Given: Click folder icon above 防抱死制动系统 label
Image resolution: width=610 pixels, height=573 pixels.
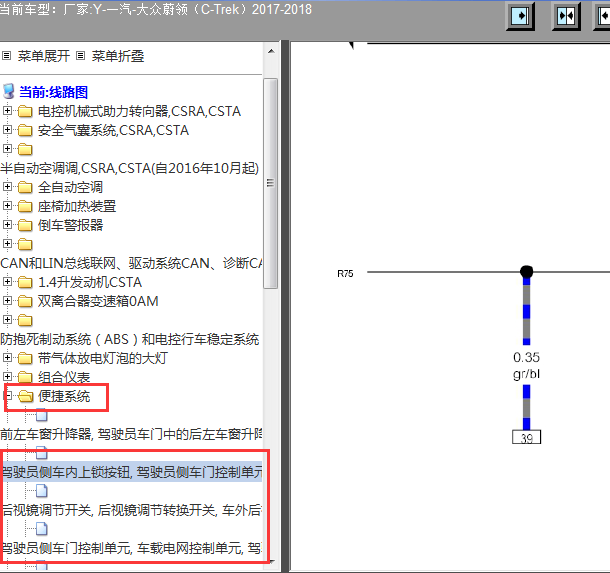Looking at the screenshot, I should (25, 320).
